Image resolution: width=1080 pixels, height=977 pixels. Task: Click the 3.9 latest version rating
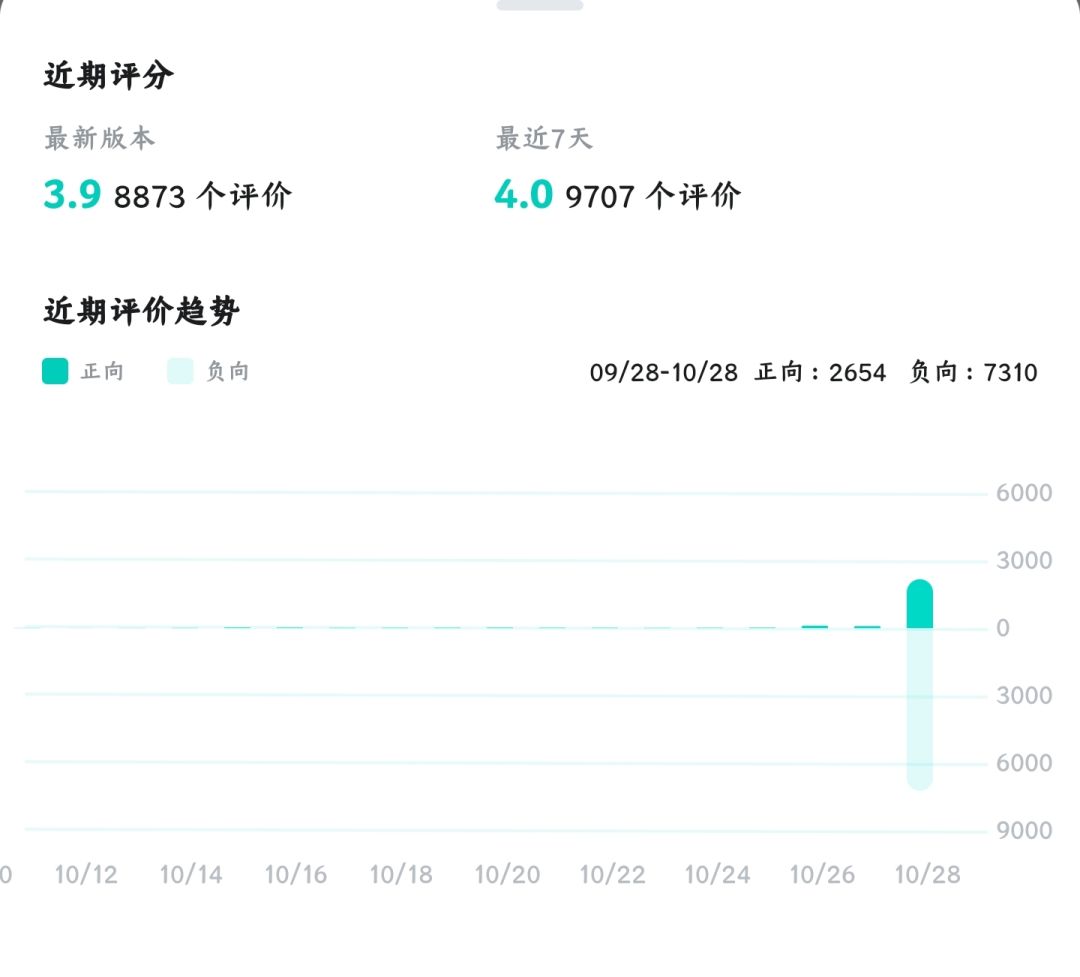point(72,194)
